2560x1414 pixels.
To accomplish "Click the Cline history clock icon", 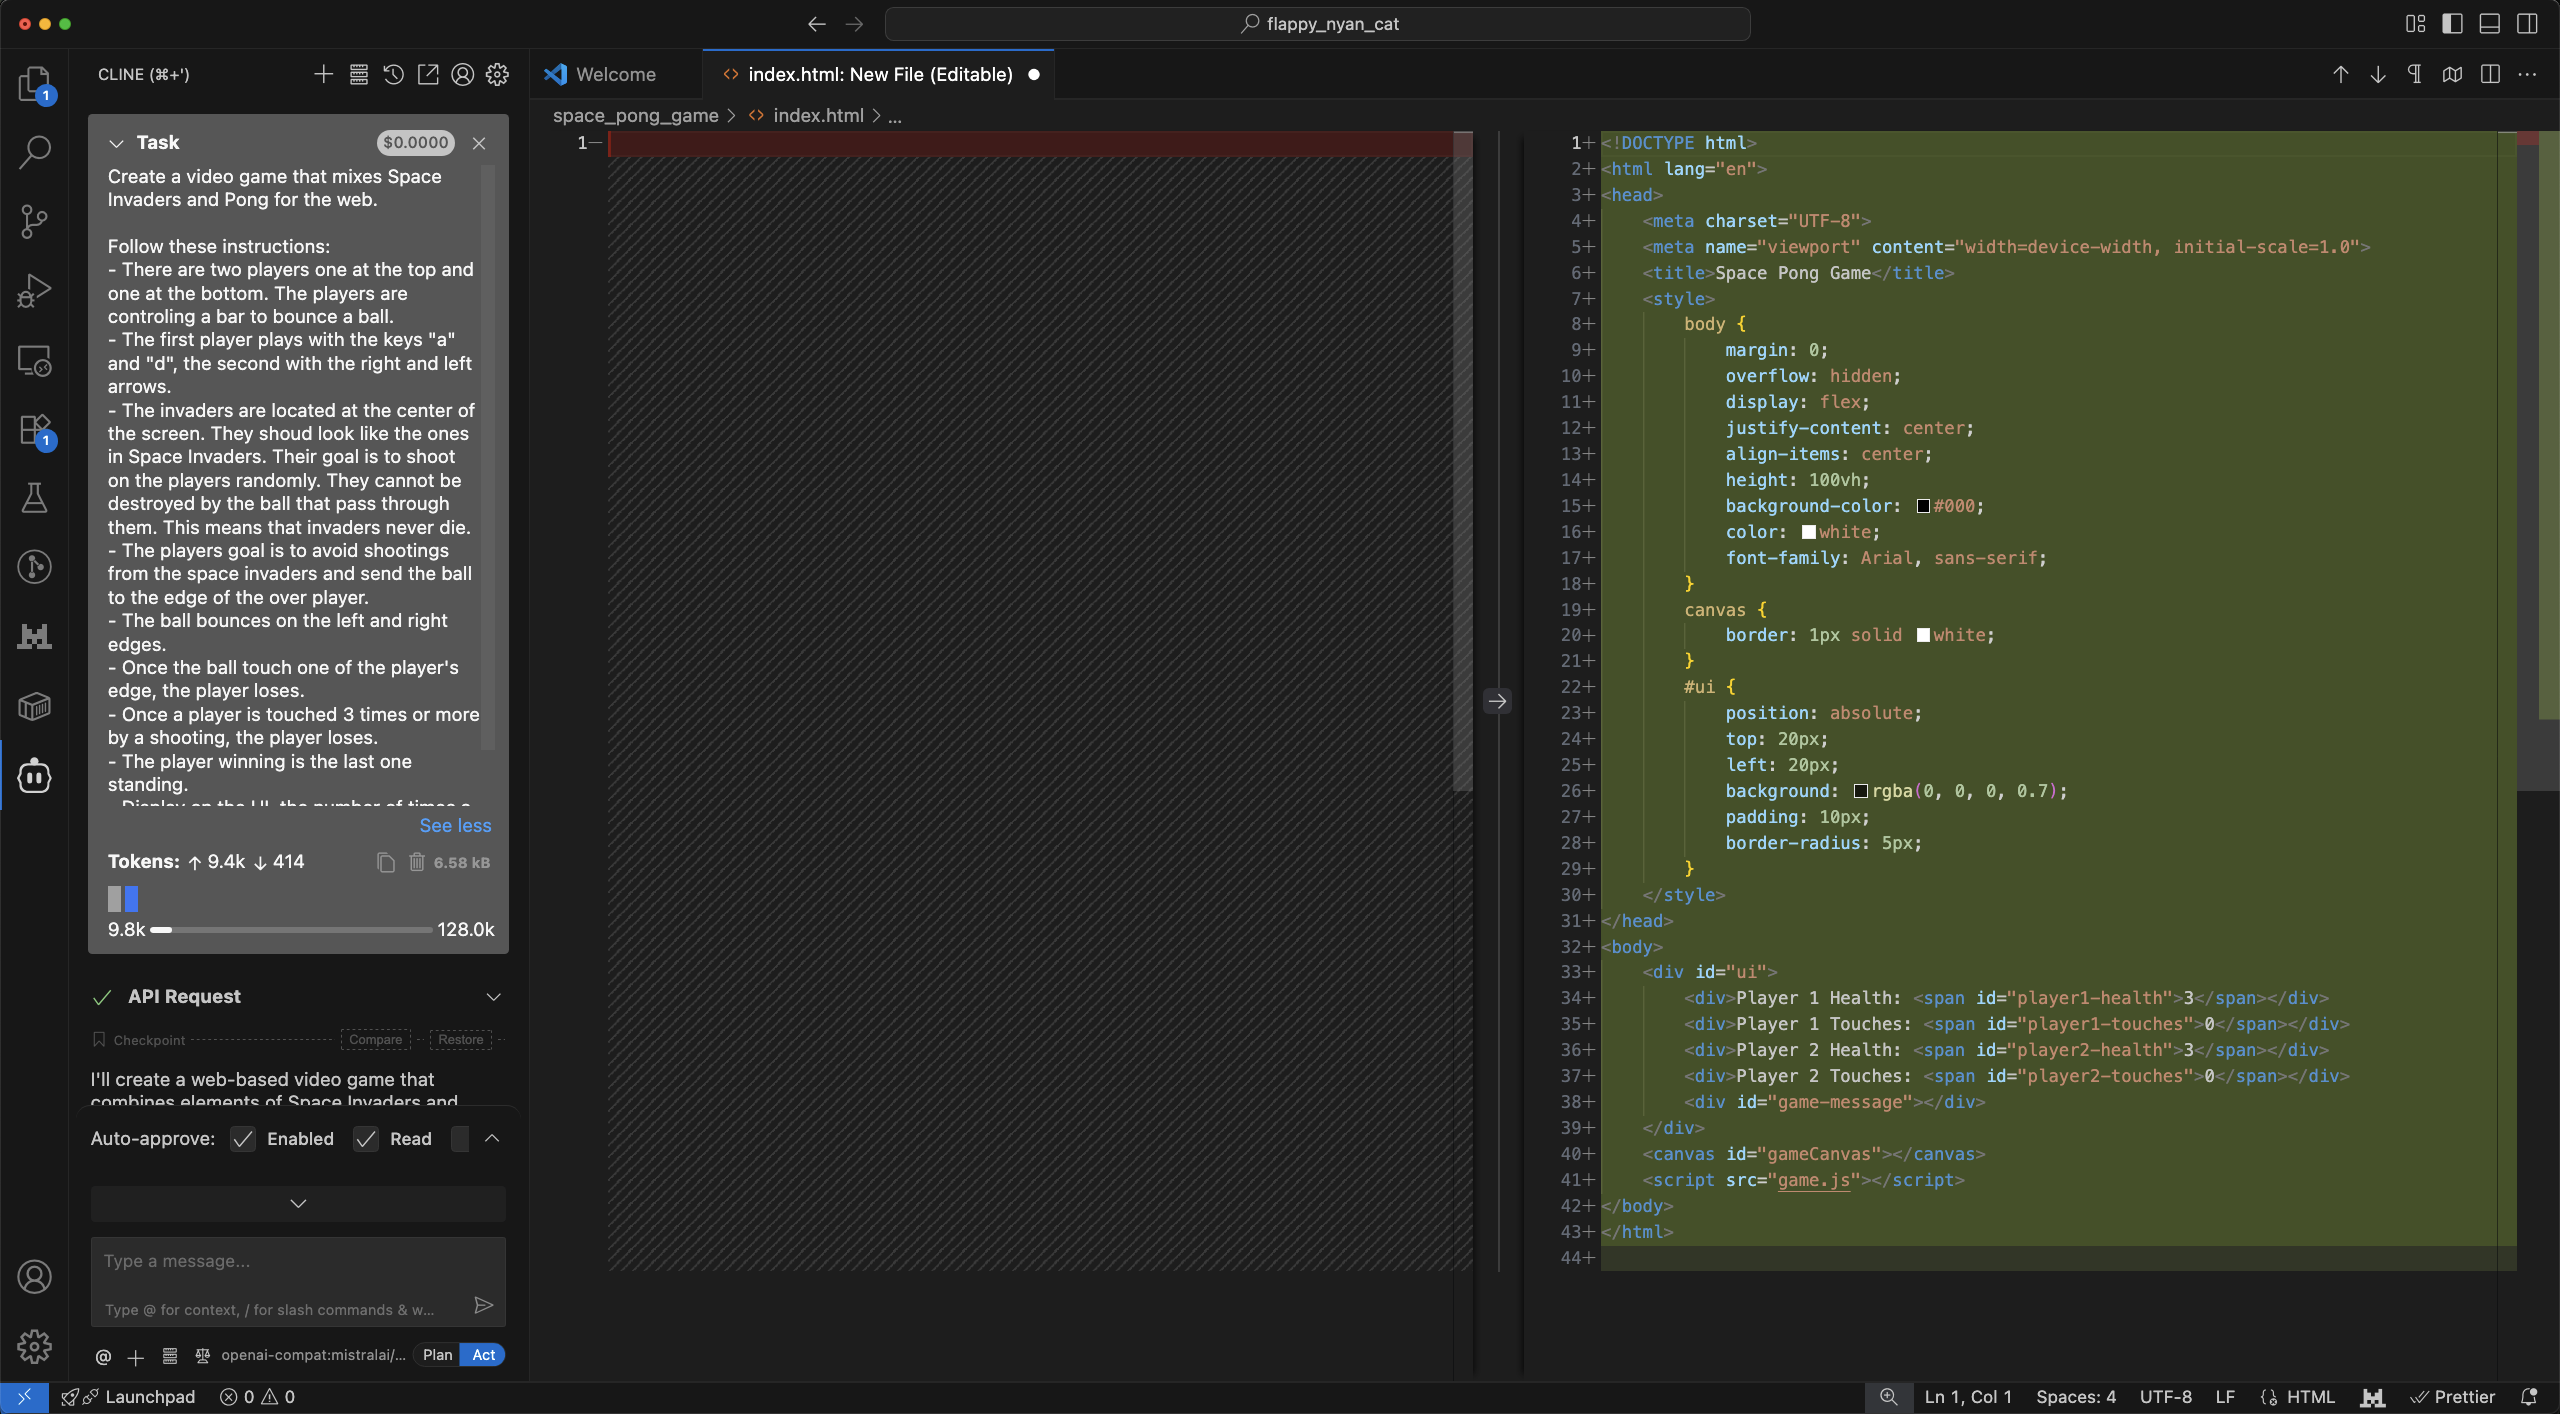I will pyautogui.click(x=393, y=75).
